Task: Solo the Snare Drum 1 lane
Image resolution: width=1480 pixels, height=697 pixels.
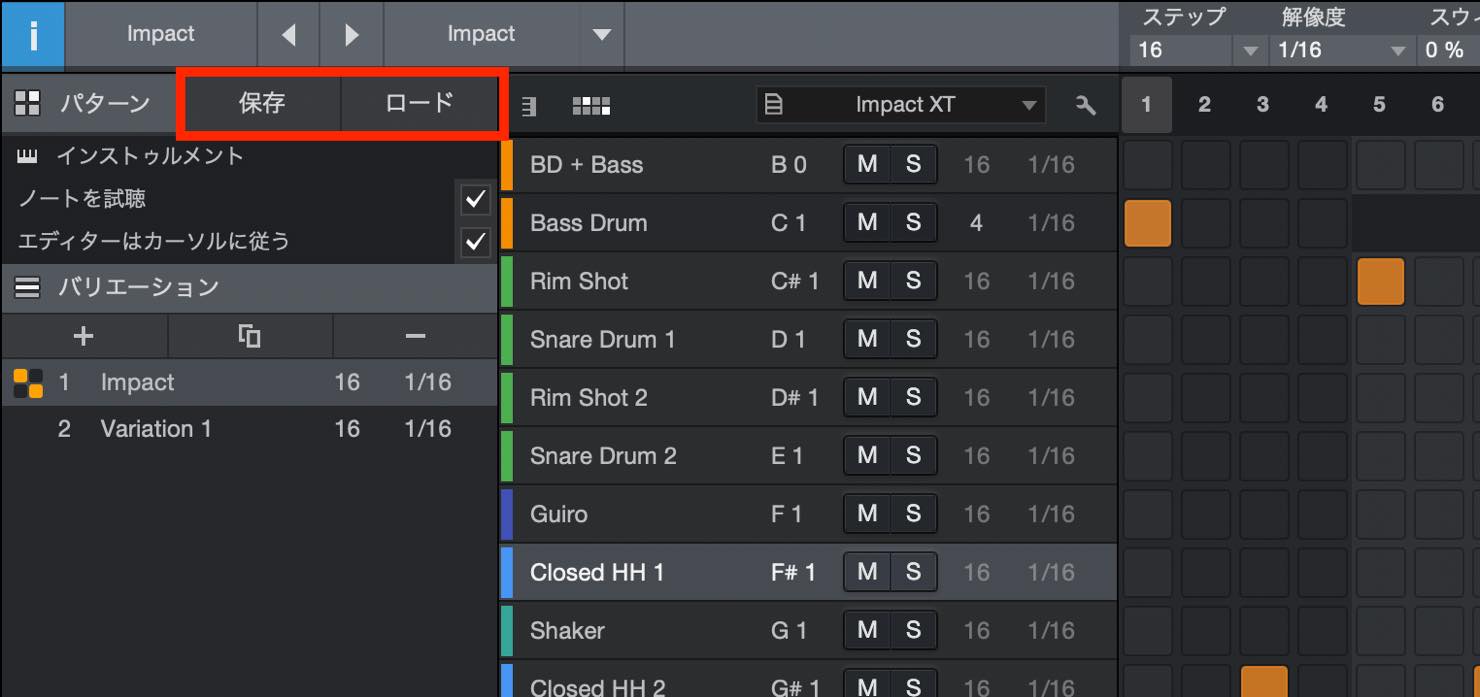Action: [x=913, y=339]
